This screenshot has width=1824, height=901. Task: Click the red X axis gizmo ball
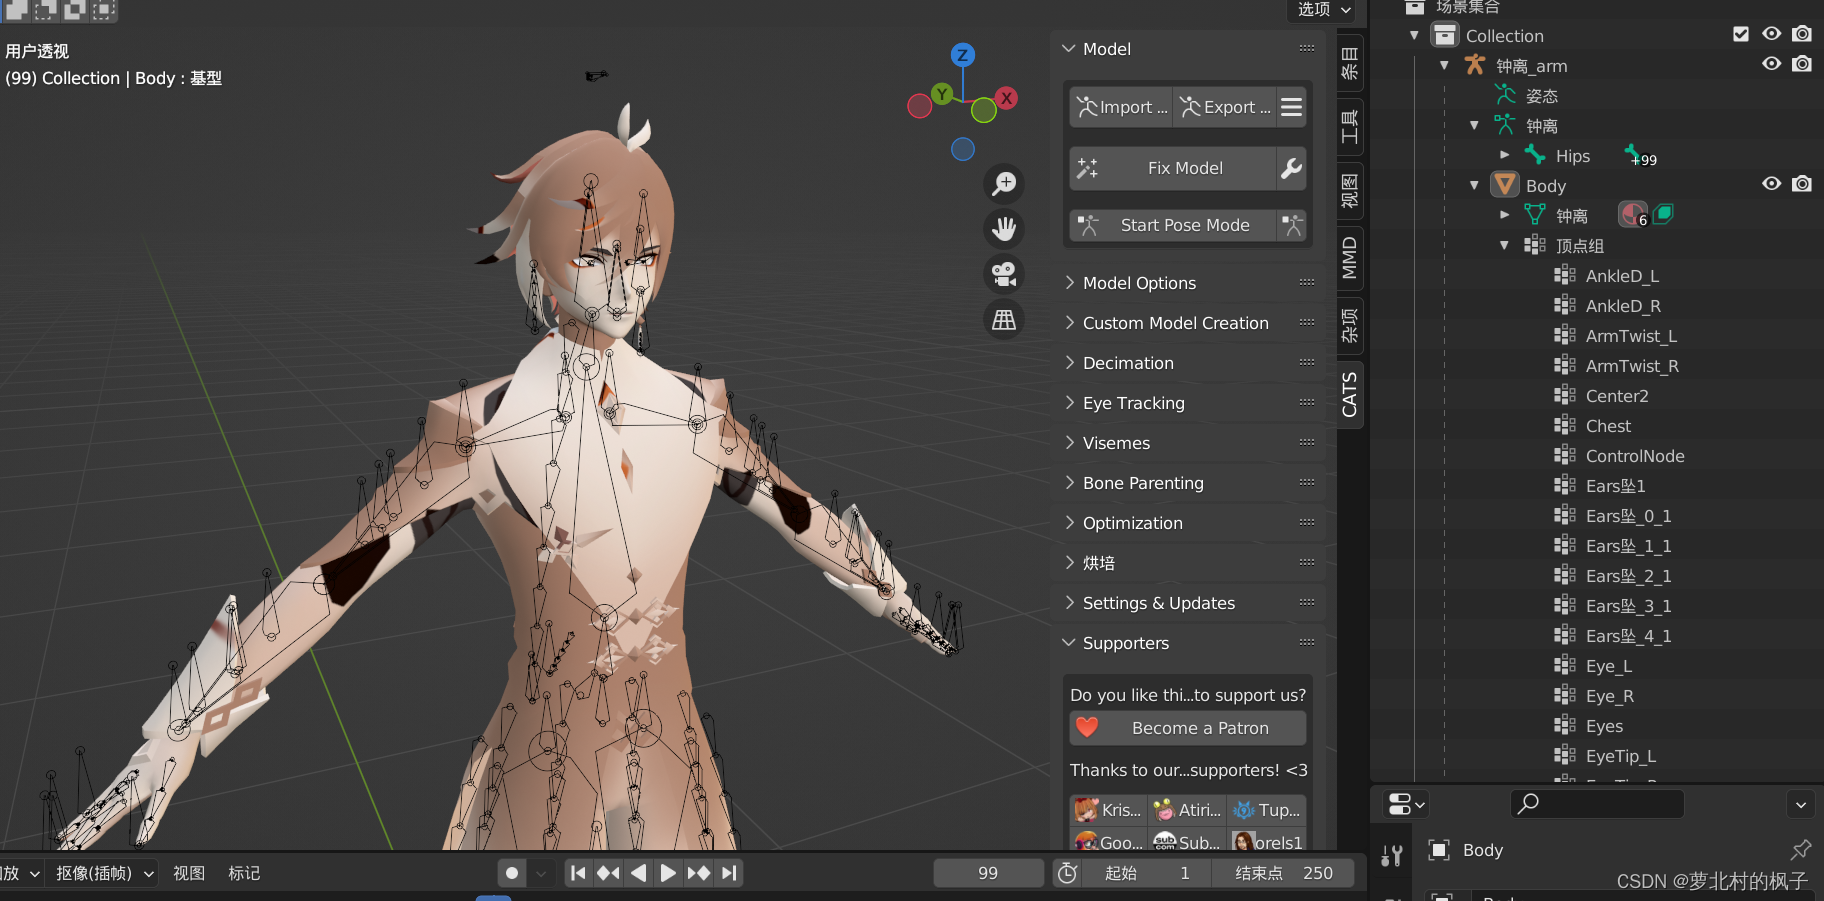coord(1006,98)
